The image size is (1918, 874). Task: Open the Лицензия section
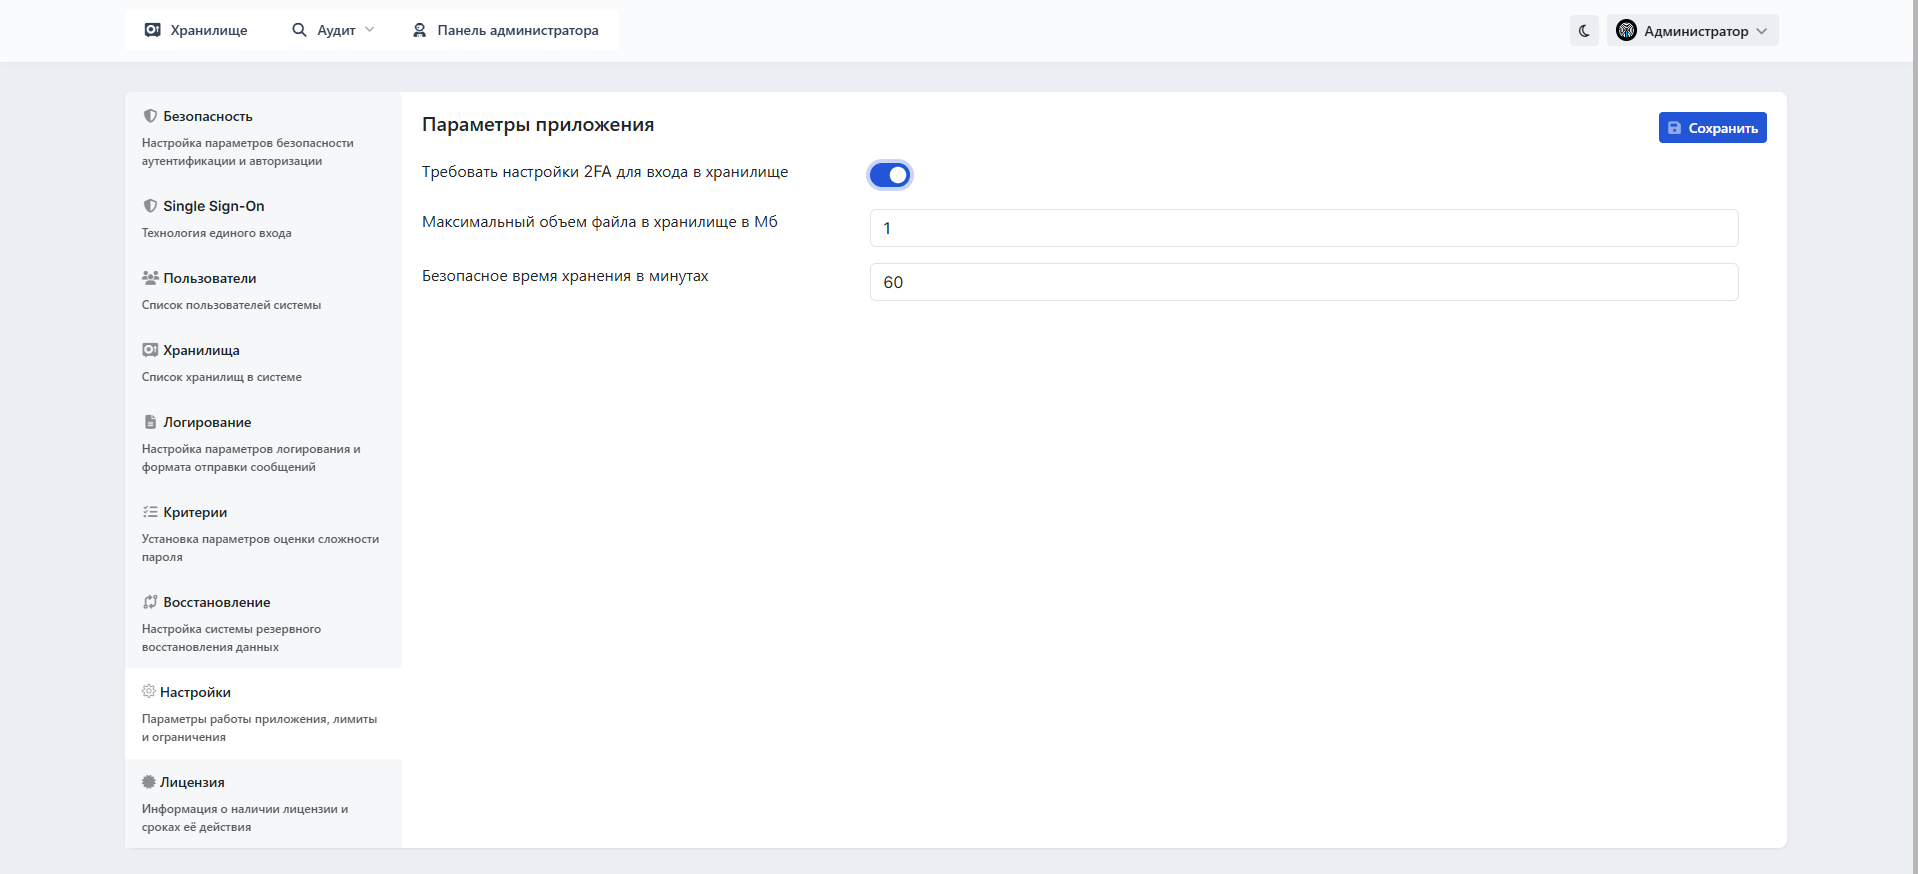pyautogui.click(x=263, y=803)
